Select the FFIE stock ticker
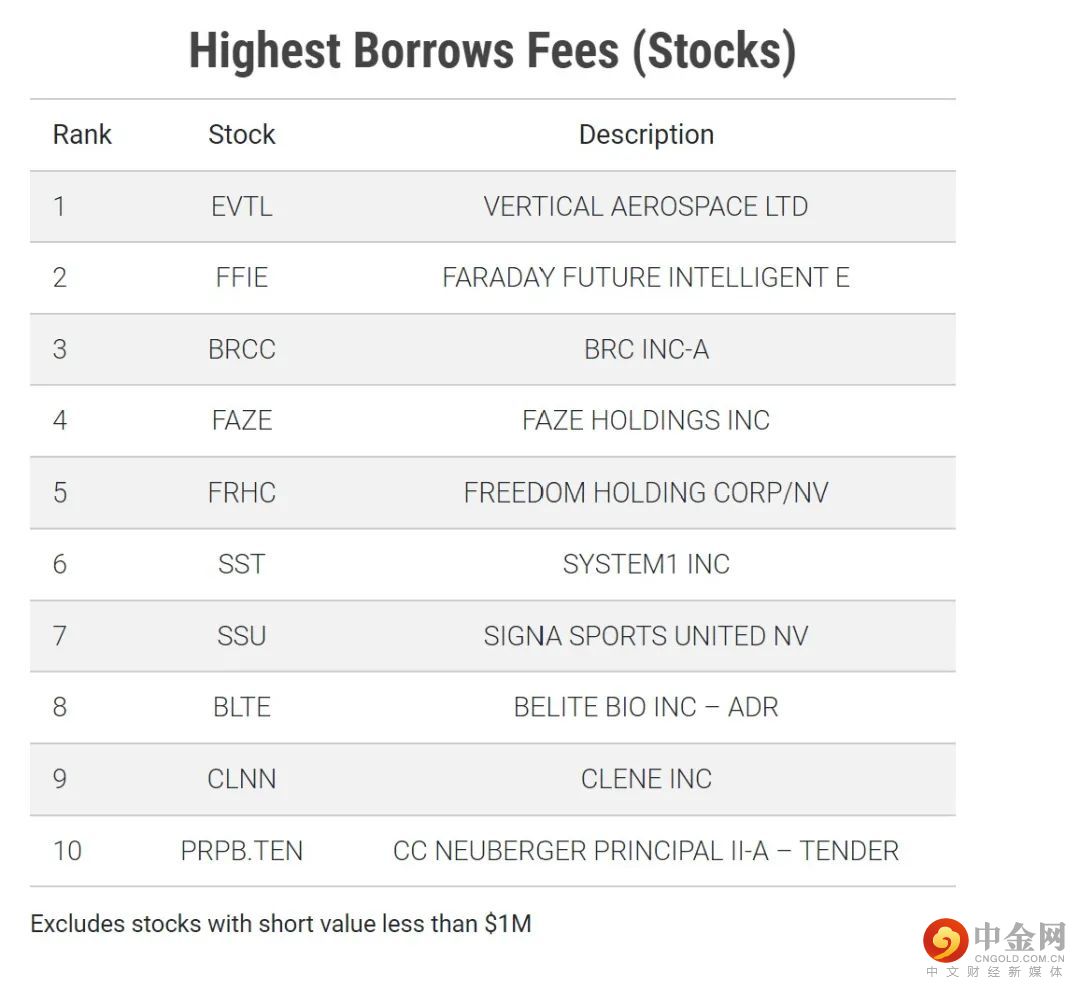 click(241, 278)
